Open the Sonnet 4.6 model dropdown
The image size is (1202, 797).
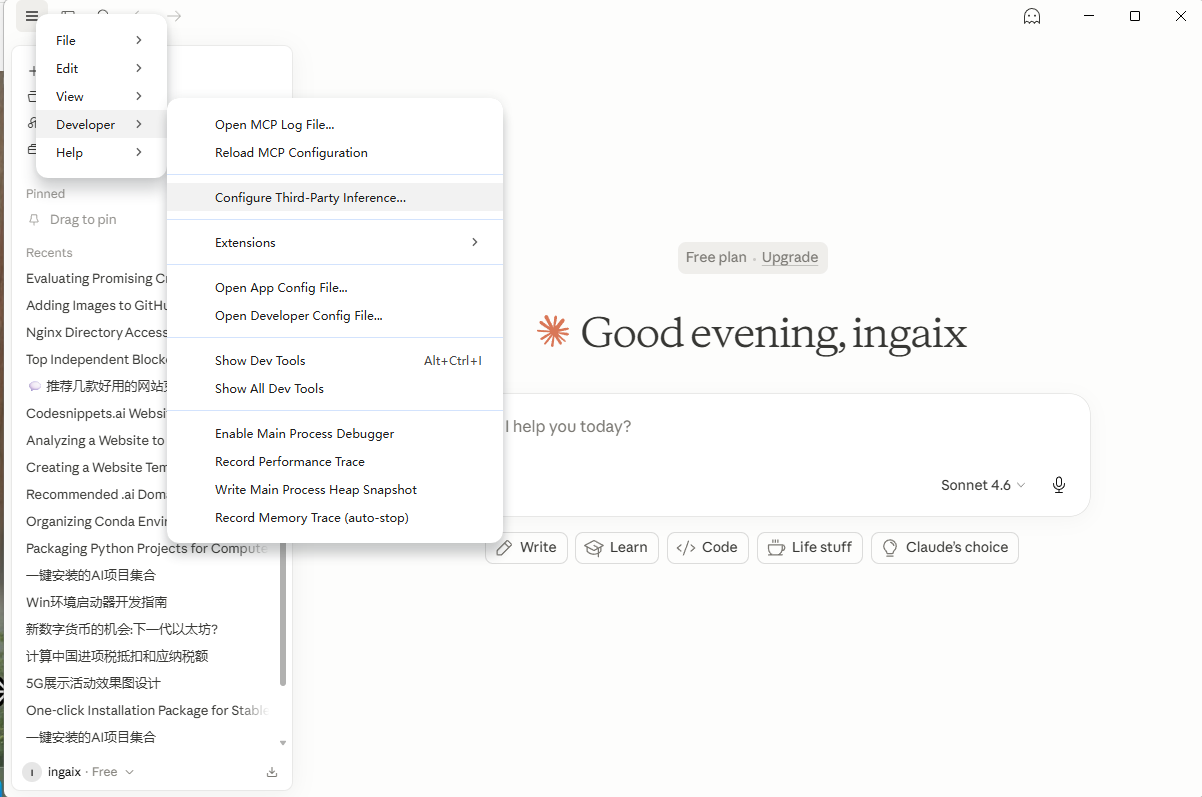pyautogui.click(x=983, y=485)
